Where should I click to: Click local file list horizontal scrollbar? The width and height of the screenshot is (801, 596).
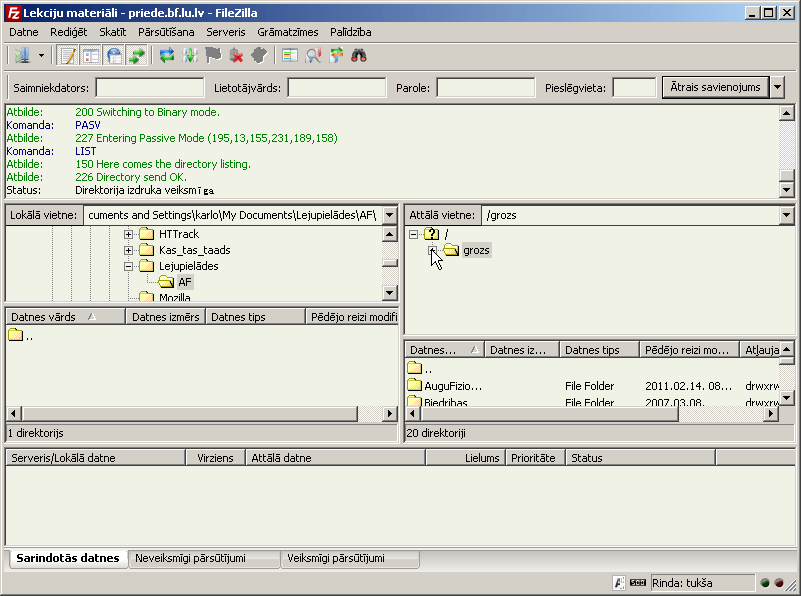click(x=190, y=414)
